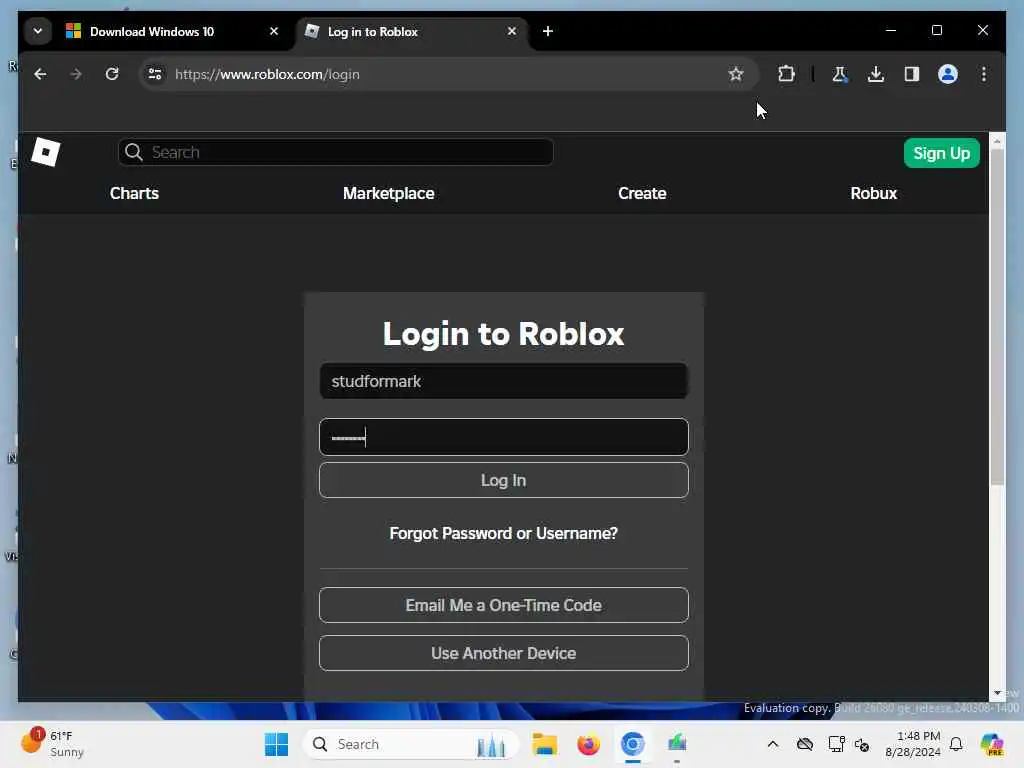This screenshot has height=768, width=1024.
Task: Click the Chromium browser taskbar icon
Action: [x=632, y=744]
